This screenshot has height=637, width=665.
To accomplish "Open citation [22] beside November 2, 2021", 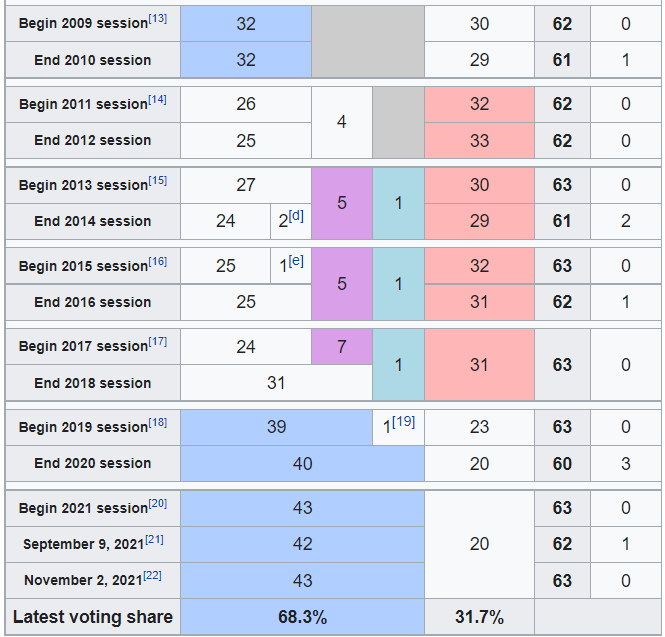I will point(153,576).
